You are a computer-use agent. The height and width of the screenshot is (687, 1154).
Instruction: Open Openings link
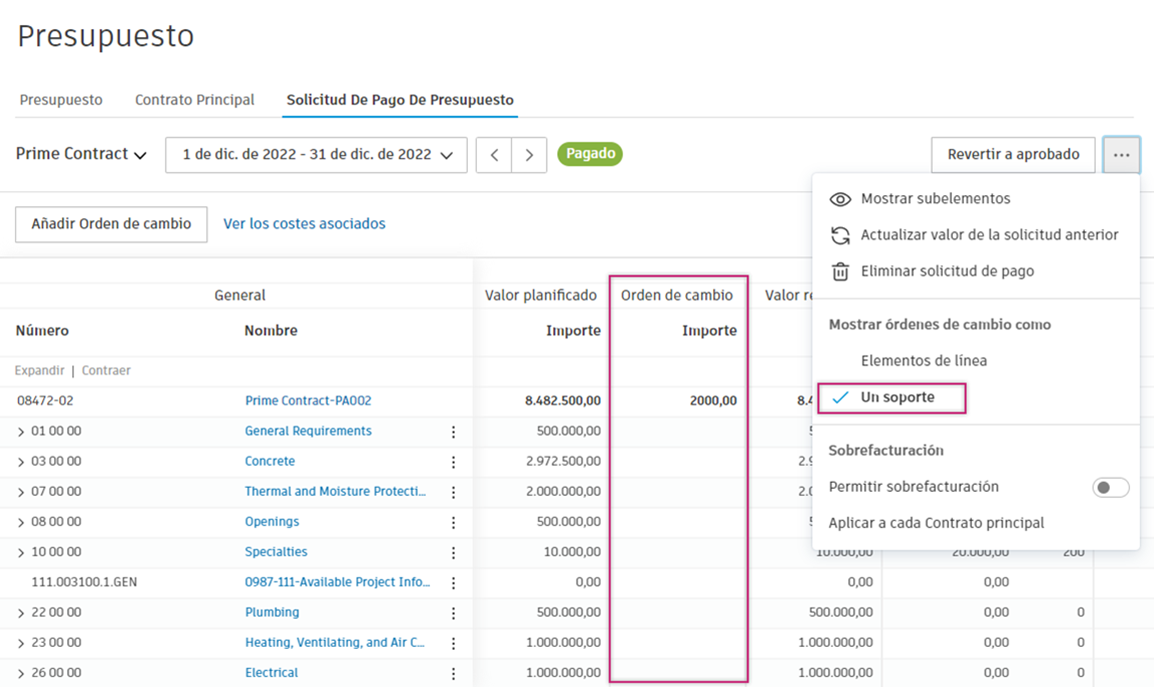[272, 521]
